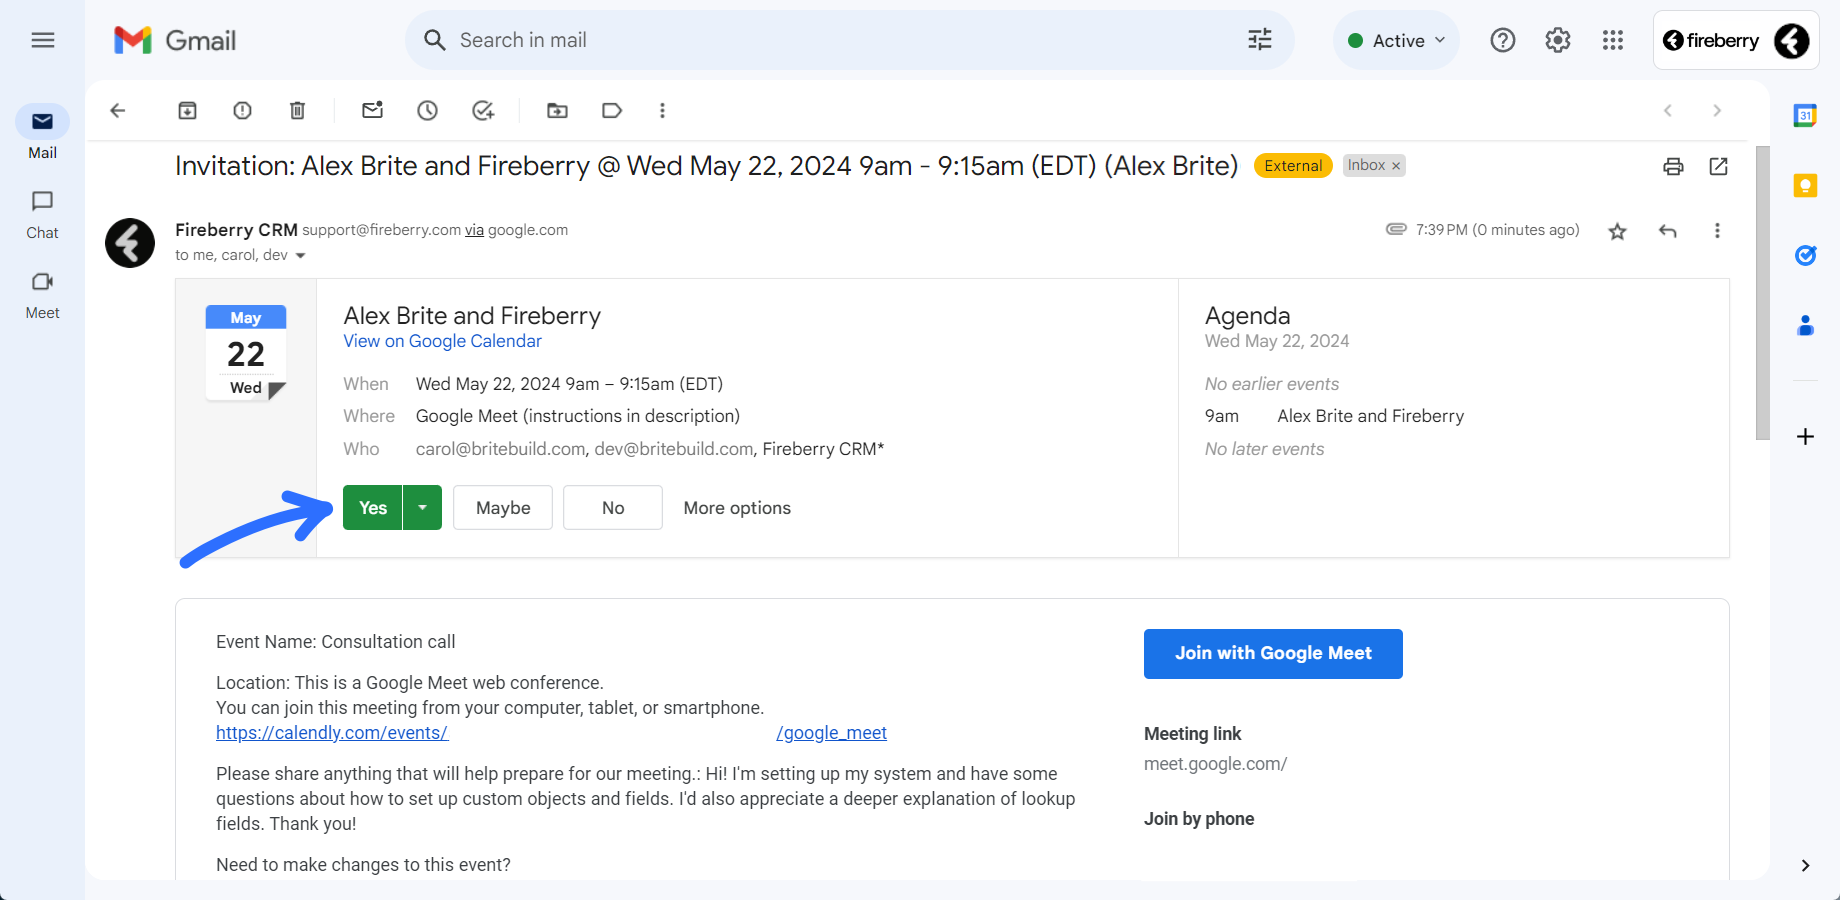Open Yes RSVP dropdown arrow
Viewport: 1840px width, 900px height.
423,508
